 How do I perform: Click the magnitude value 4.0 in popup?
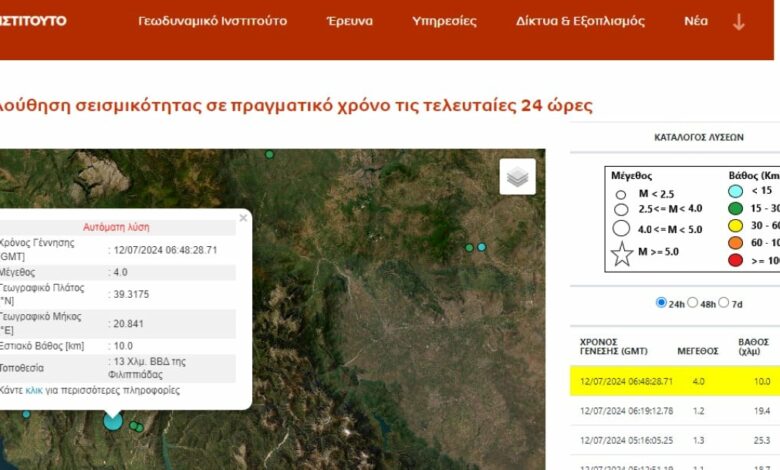(x=120, y=272)
